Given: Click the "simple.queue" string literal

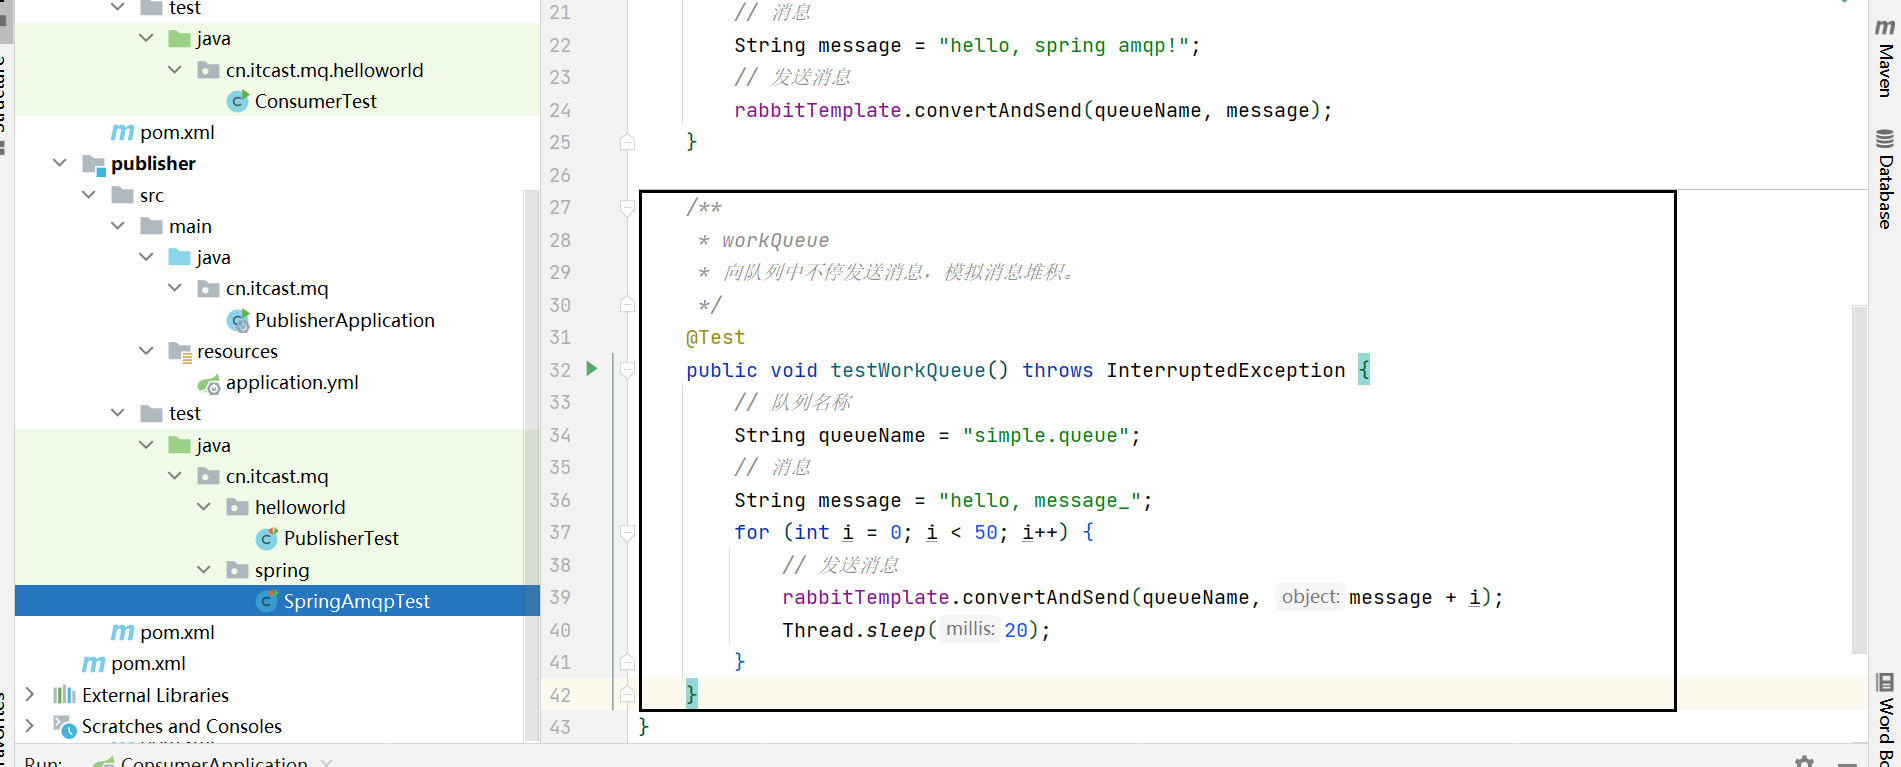Looking at the screenshot, I should point(1046,435).
